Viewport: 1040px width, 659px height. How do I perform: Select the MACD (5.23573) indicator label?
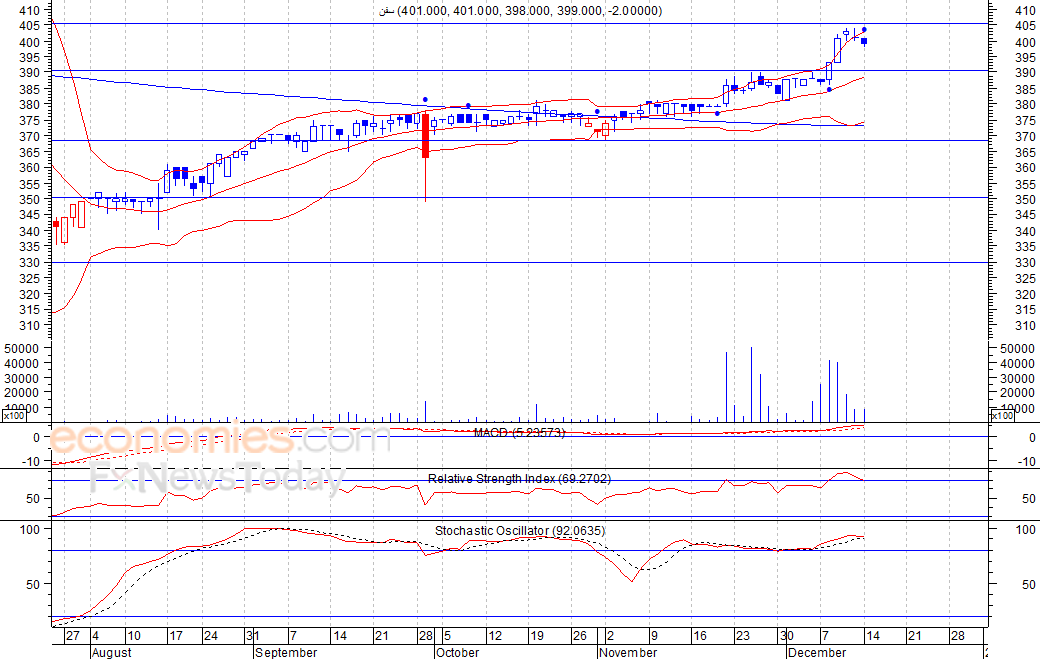click(519, 432)
